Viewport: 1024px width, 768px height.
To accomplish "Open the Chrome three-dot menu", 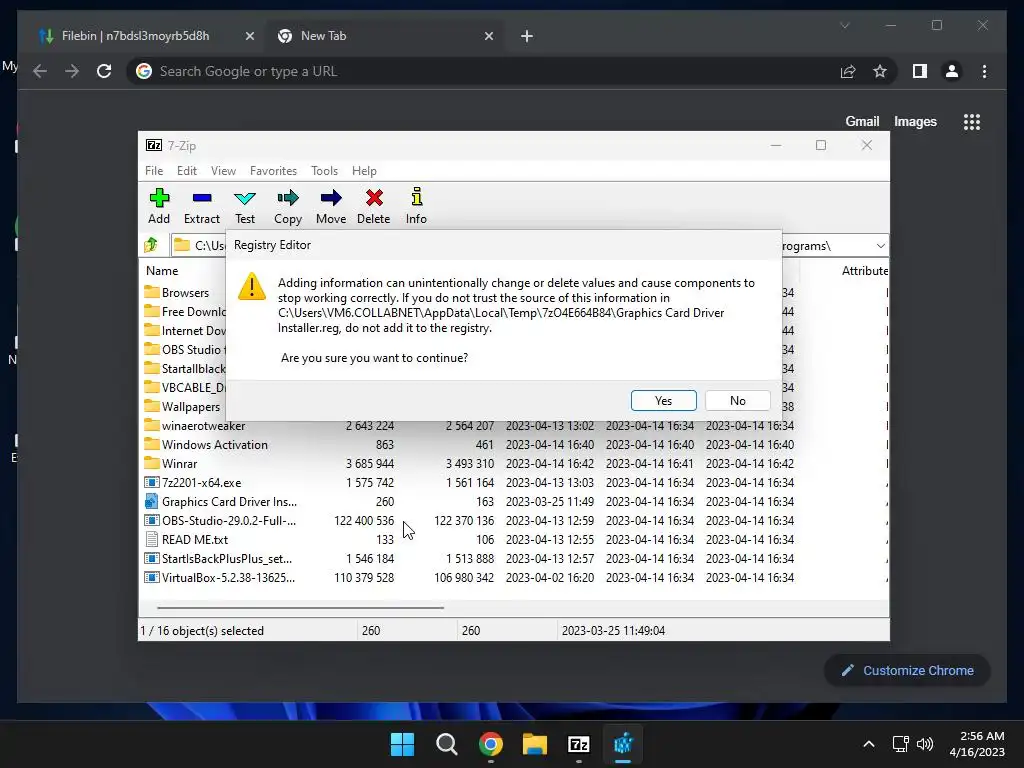I will (984, 71).
